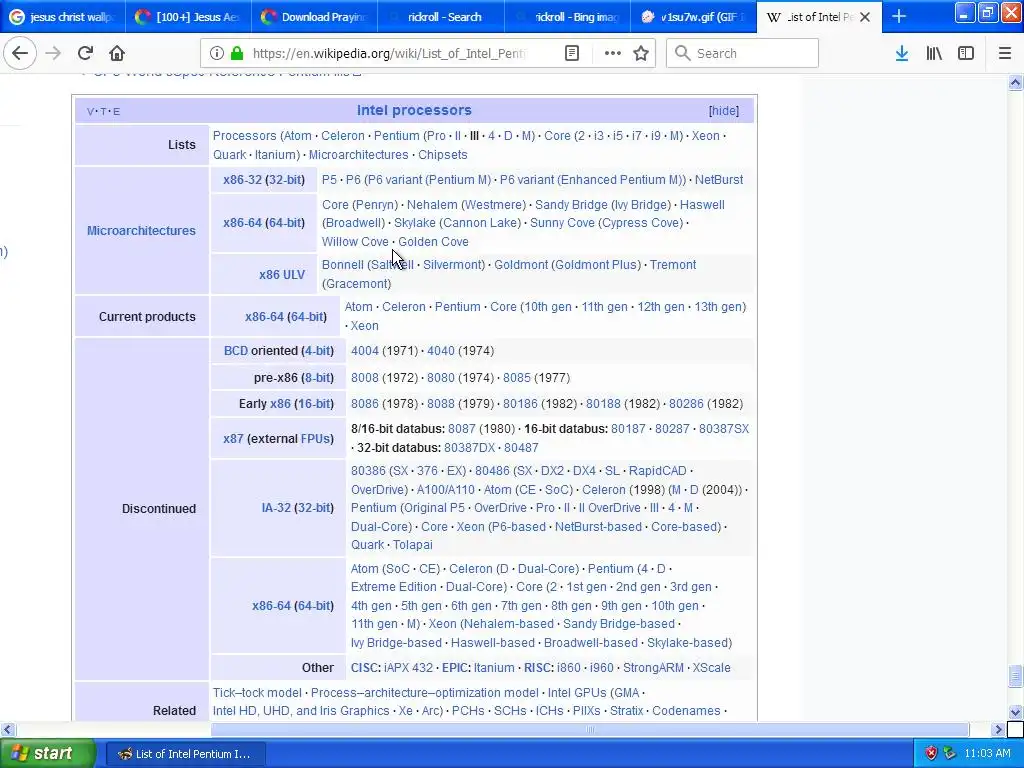
Task: Bookmark this page with the star
Action: pos(641,53)
